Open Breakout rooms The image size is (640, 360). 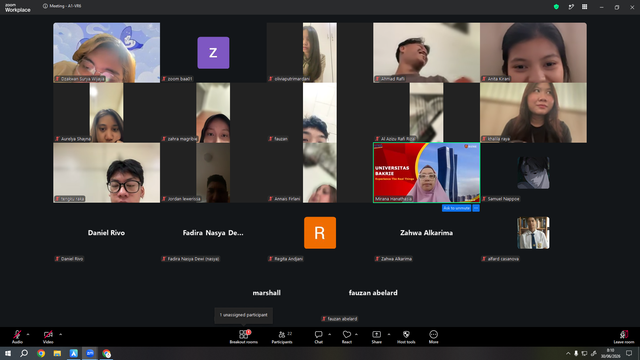point(244,337)
